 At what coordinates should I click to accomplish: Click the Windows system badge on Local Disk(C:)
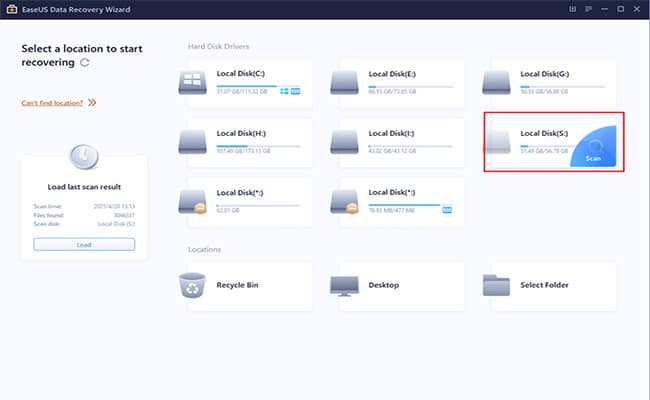(284, 91)
